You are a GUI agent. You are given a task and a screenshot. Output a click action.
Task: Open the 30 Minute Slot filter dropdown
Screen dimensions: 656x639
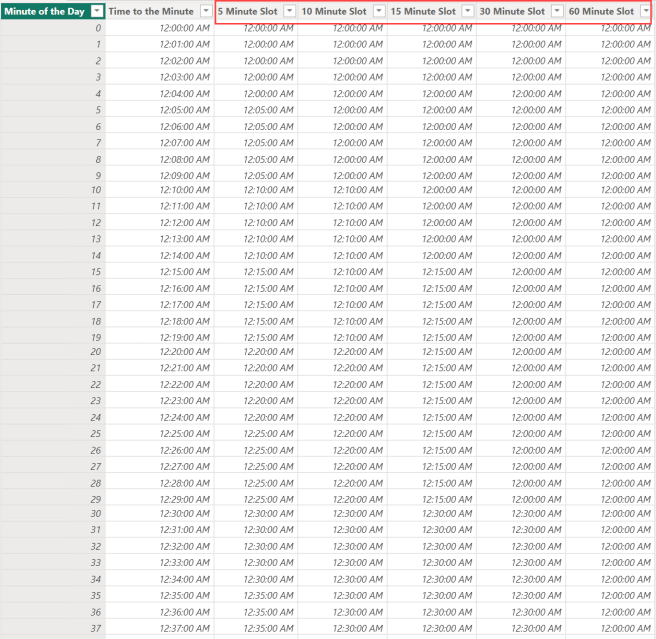[x=556, y=10]
